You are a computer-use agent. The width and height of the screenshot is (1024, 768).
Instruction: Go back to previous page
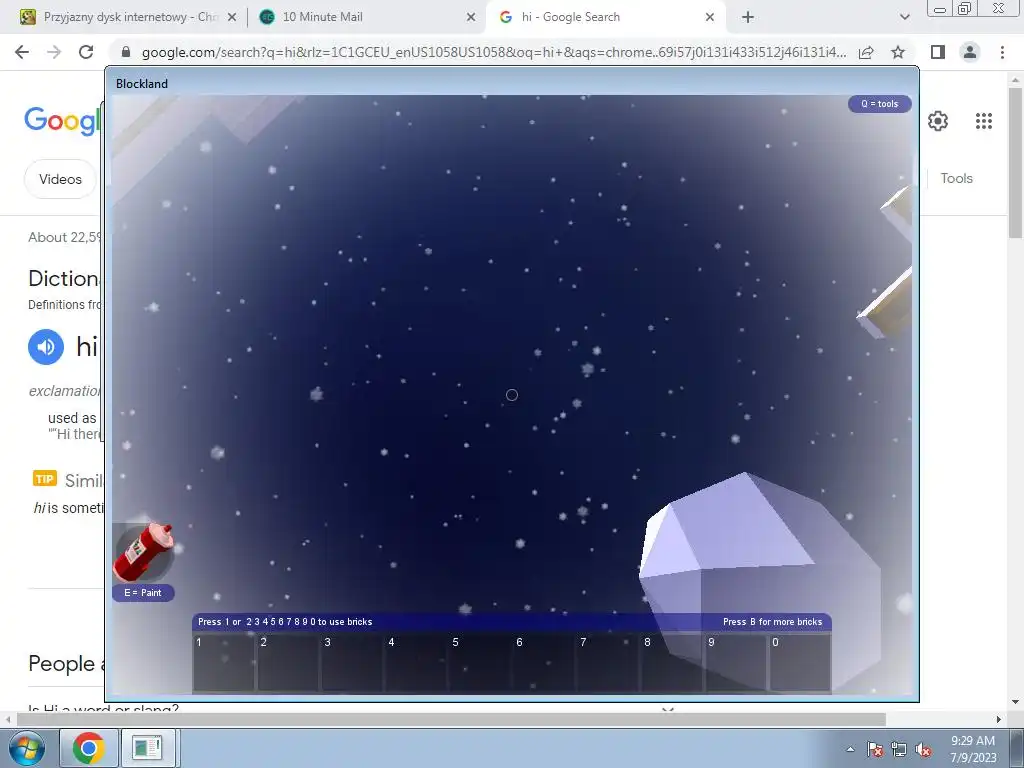pyautogui.click(x=22, y=52)
